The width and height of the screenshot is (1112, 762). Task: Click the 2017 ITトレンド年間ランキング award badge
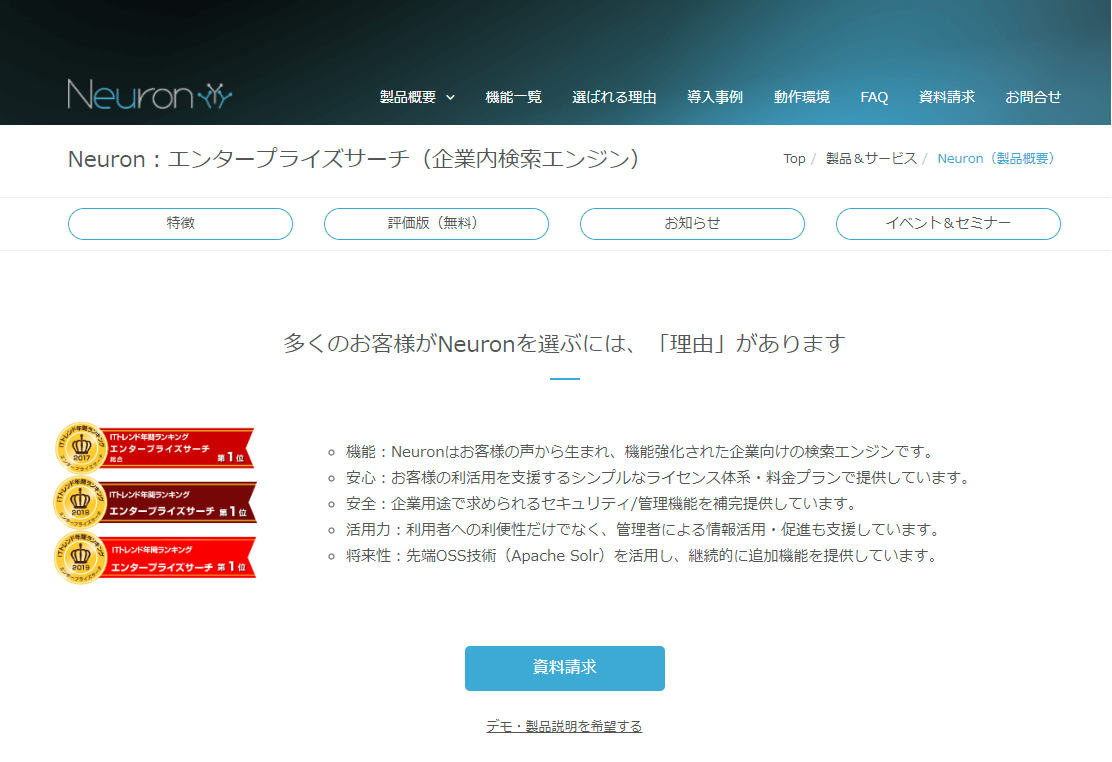155,447
